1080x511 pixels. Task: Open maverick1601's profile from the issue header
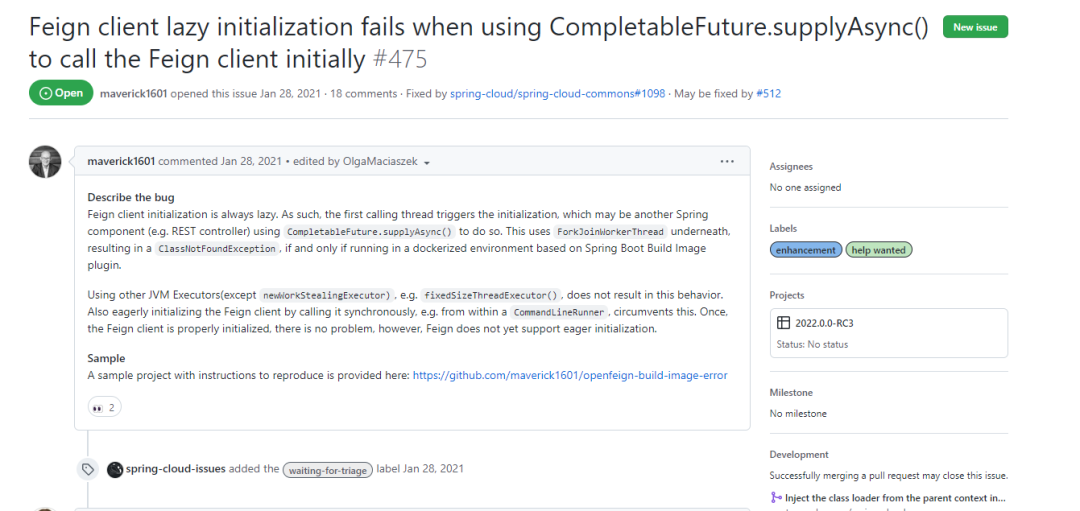[133, 94]
